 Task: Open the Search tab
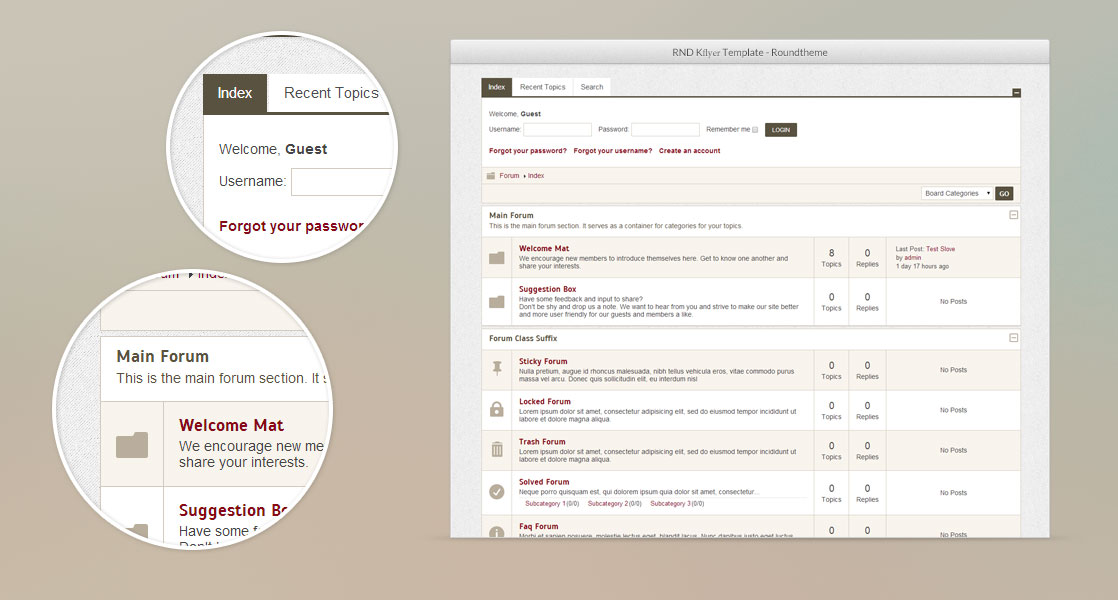coord(592,87)
